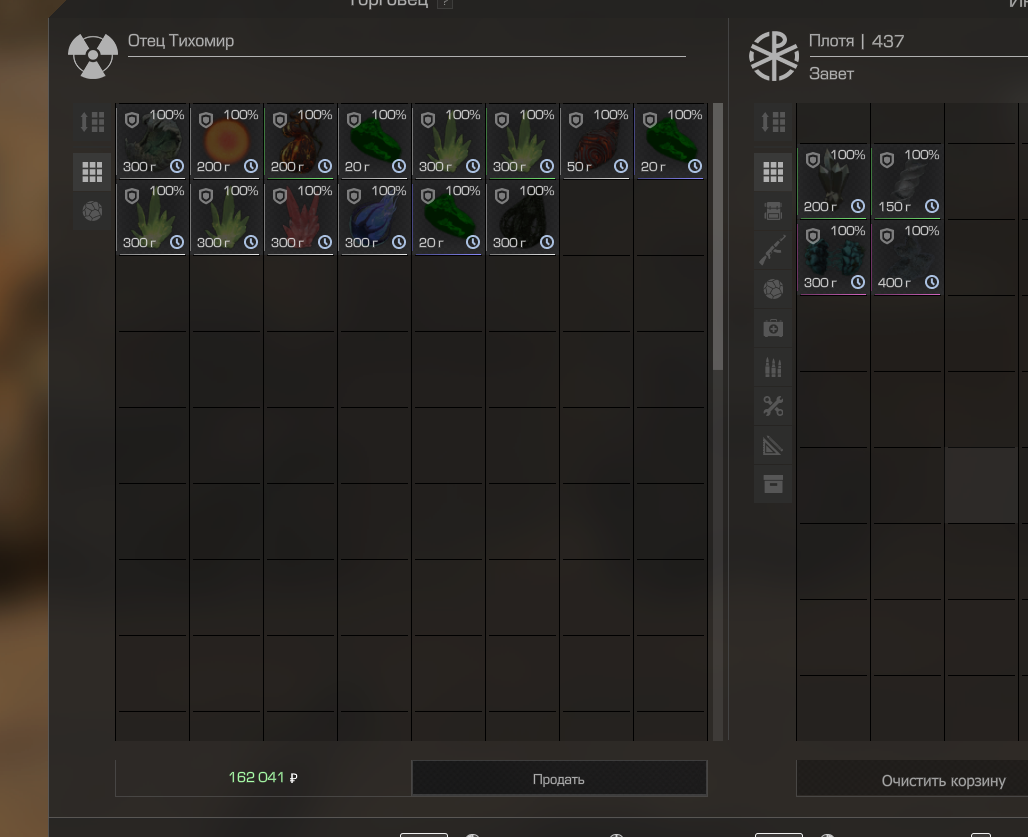Filter inventory by ruler triangle icon
This screenshot has height=837, width=1028.
tap(773, 446)
